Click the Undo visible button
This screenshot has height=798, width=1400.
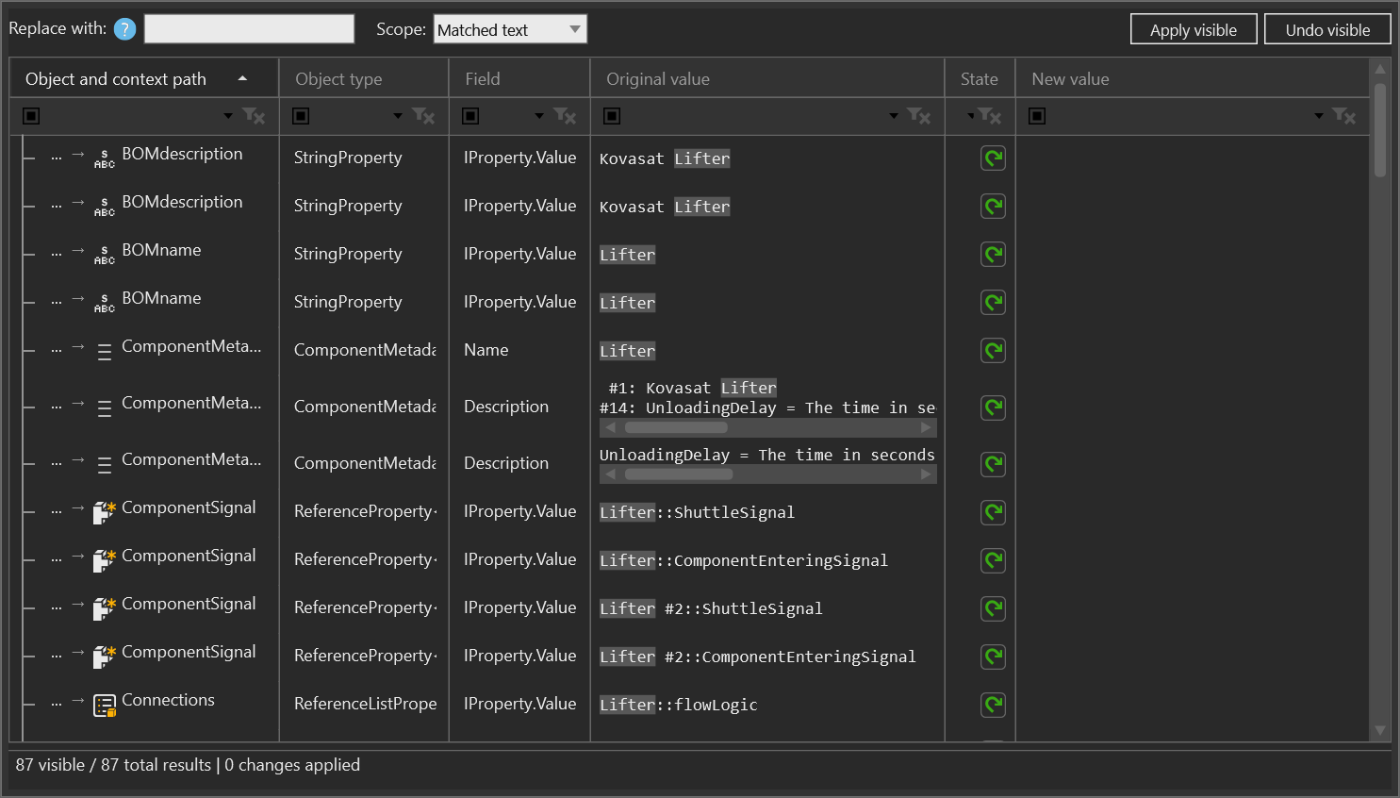(1327, 30)
